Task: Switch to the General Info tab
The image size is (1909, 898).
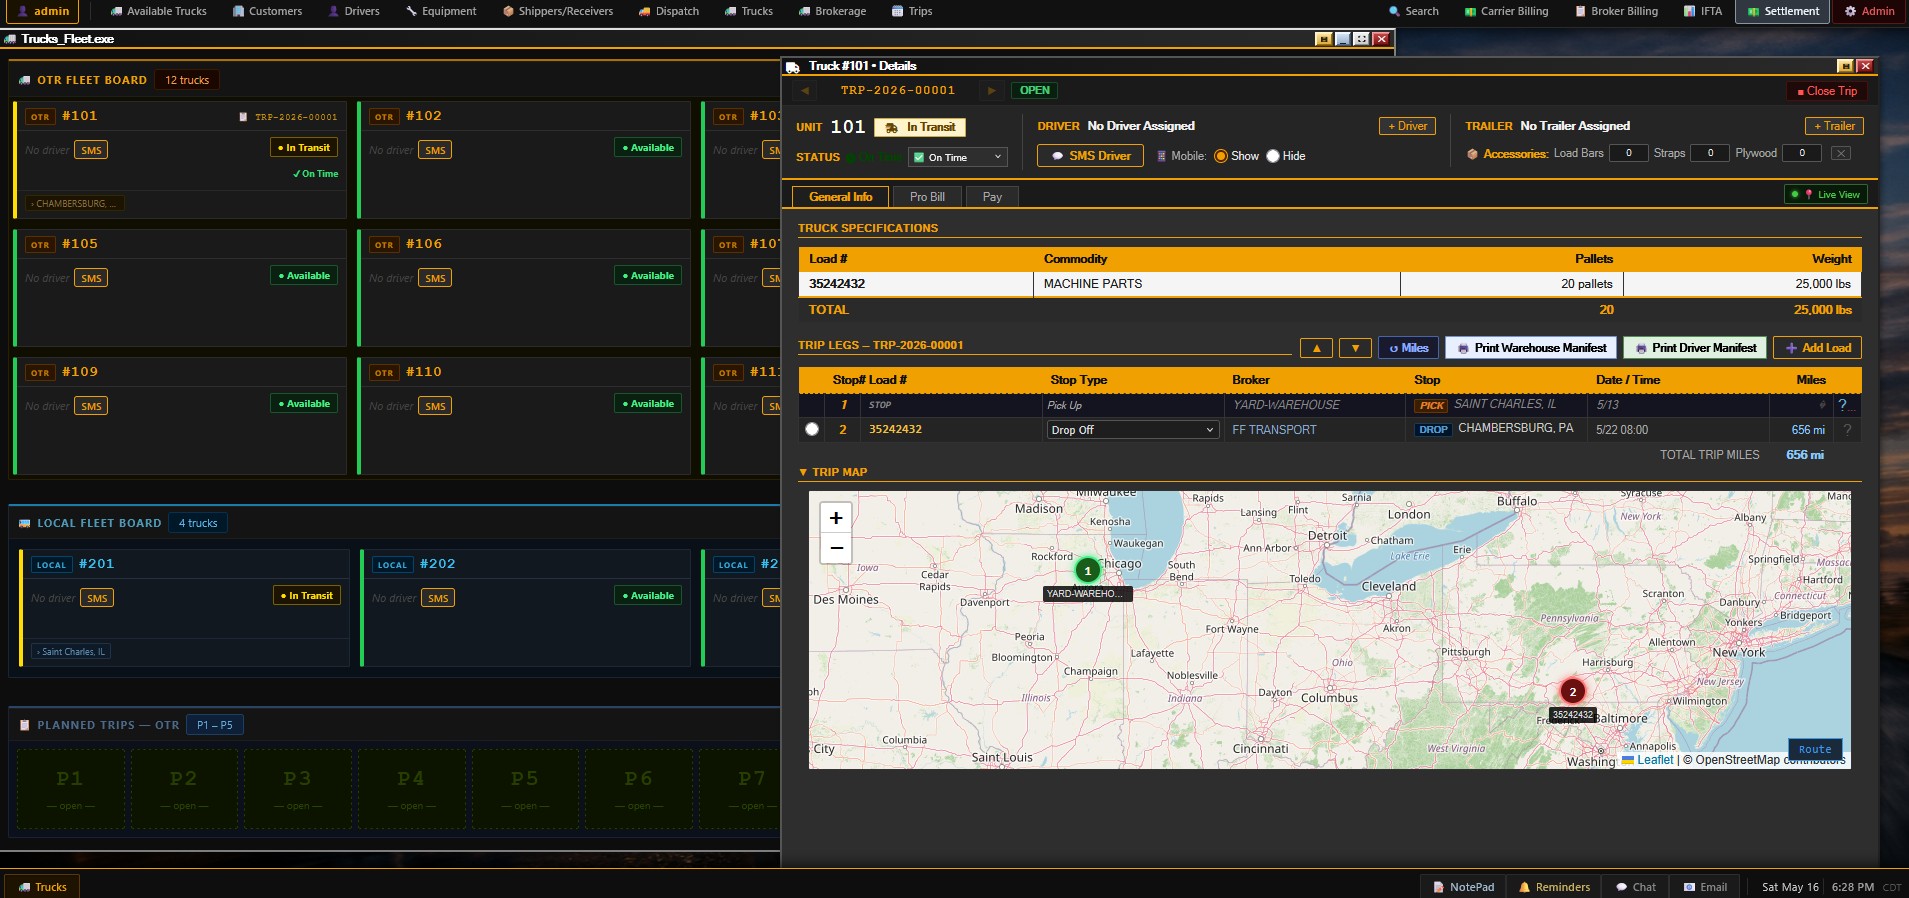Action: click(x=840, y=197)
